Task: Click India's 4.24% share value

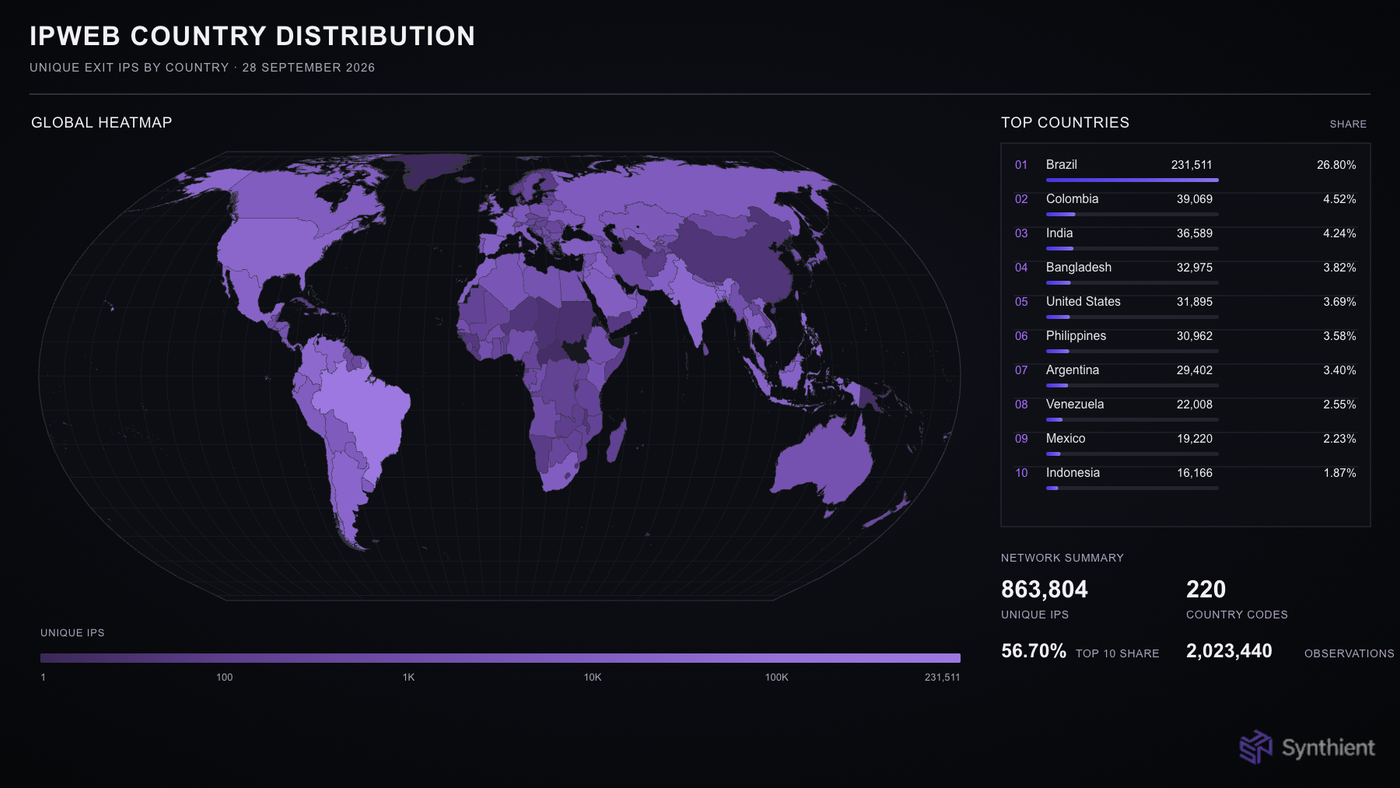Action: [1340, 233]
